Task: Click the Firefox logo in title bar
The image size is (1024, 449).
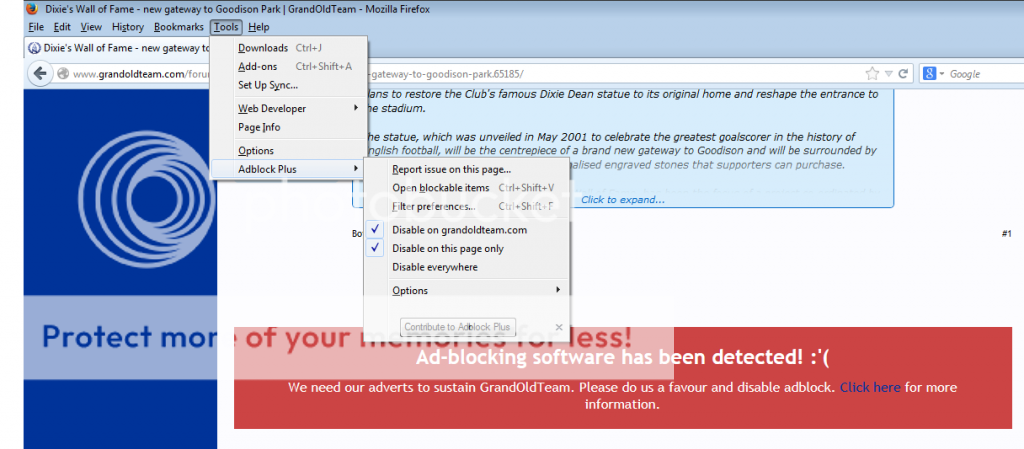Action: tap(31, 9)
